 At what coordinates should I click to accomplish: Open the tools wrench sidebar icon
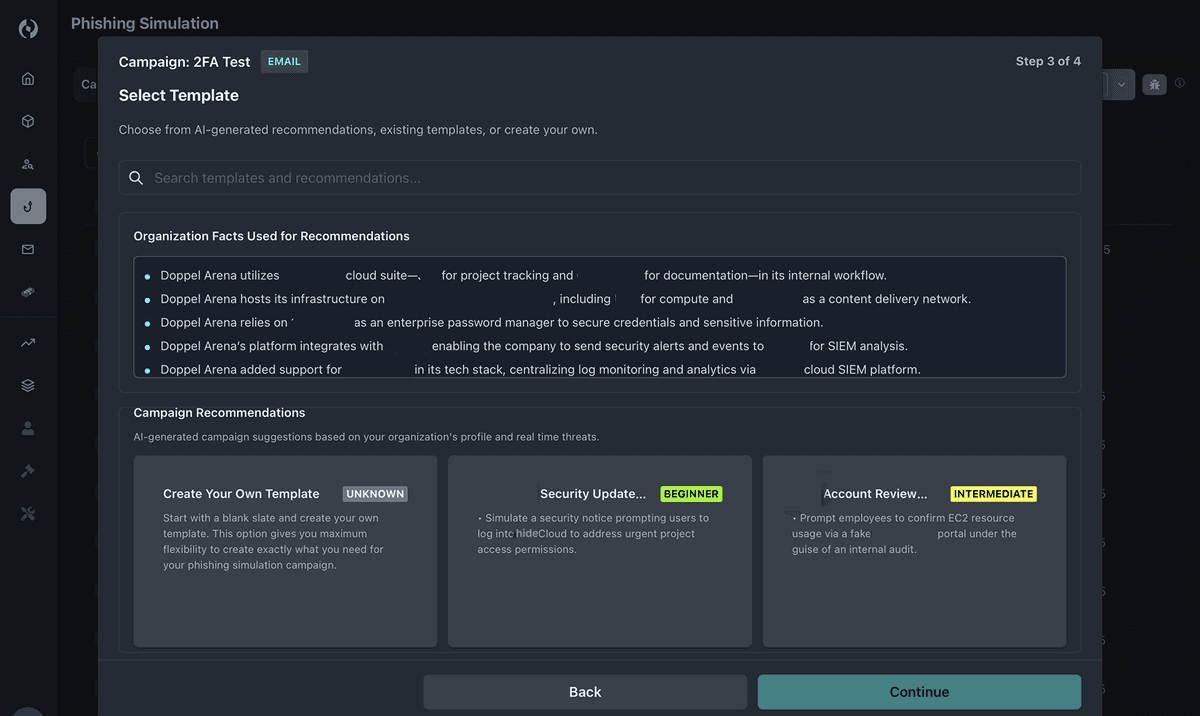[27, 513]
